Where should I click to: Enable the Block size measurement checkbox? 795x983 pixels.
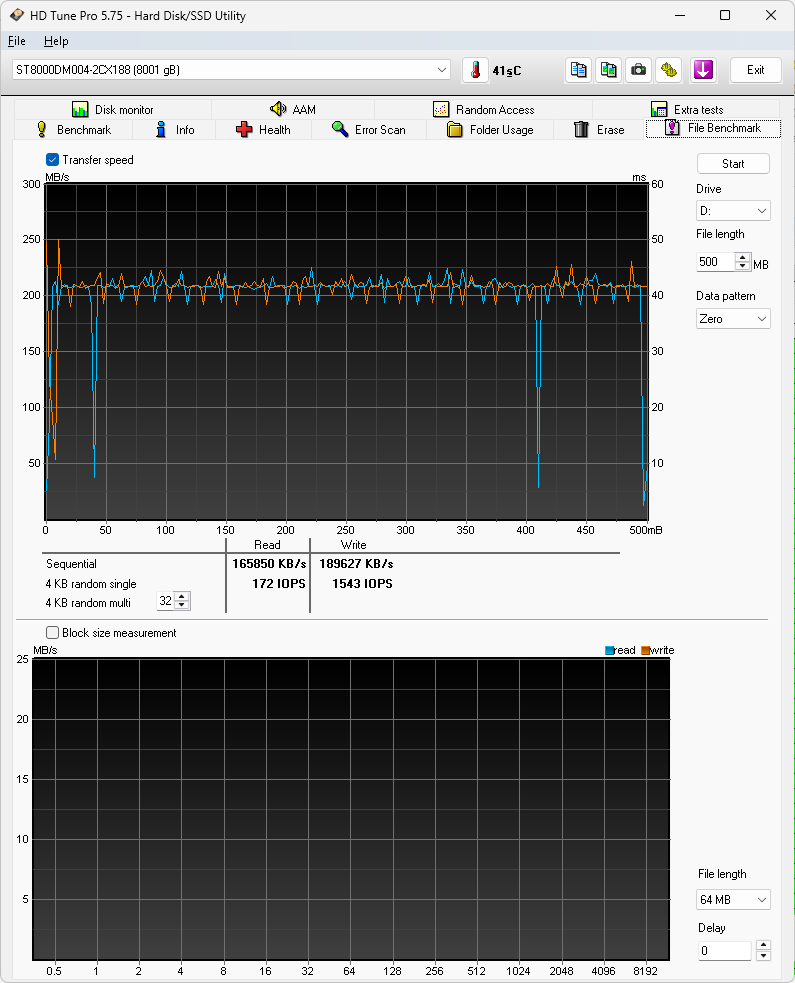(x=53, y=633)
